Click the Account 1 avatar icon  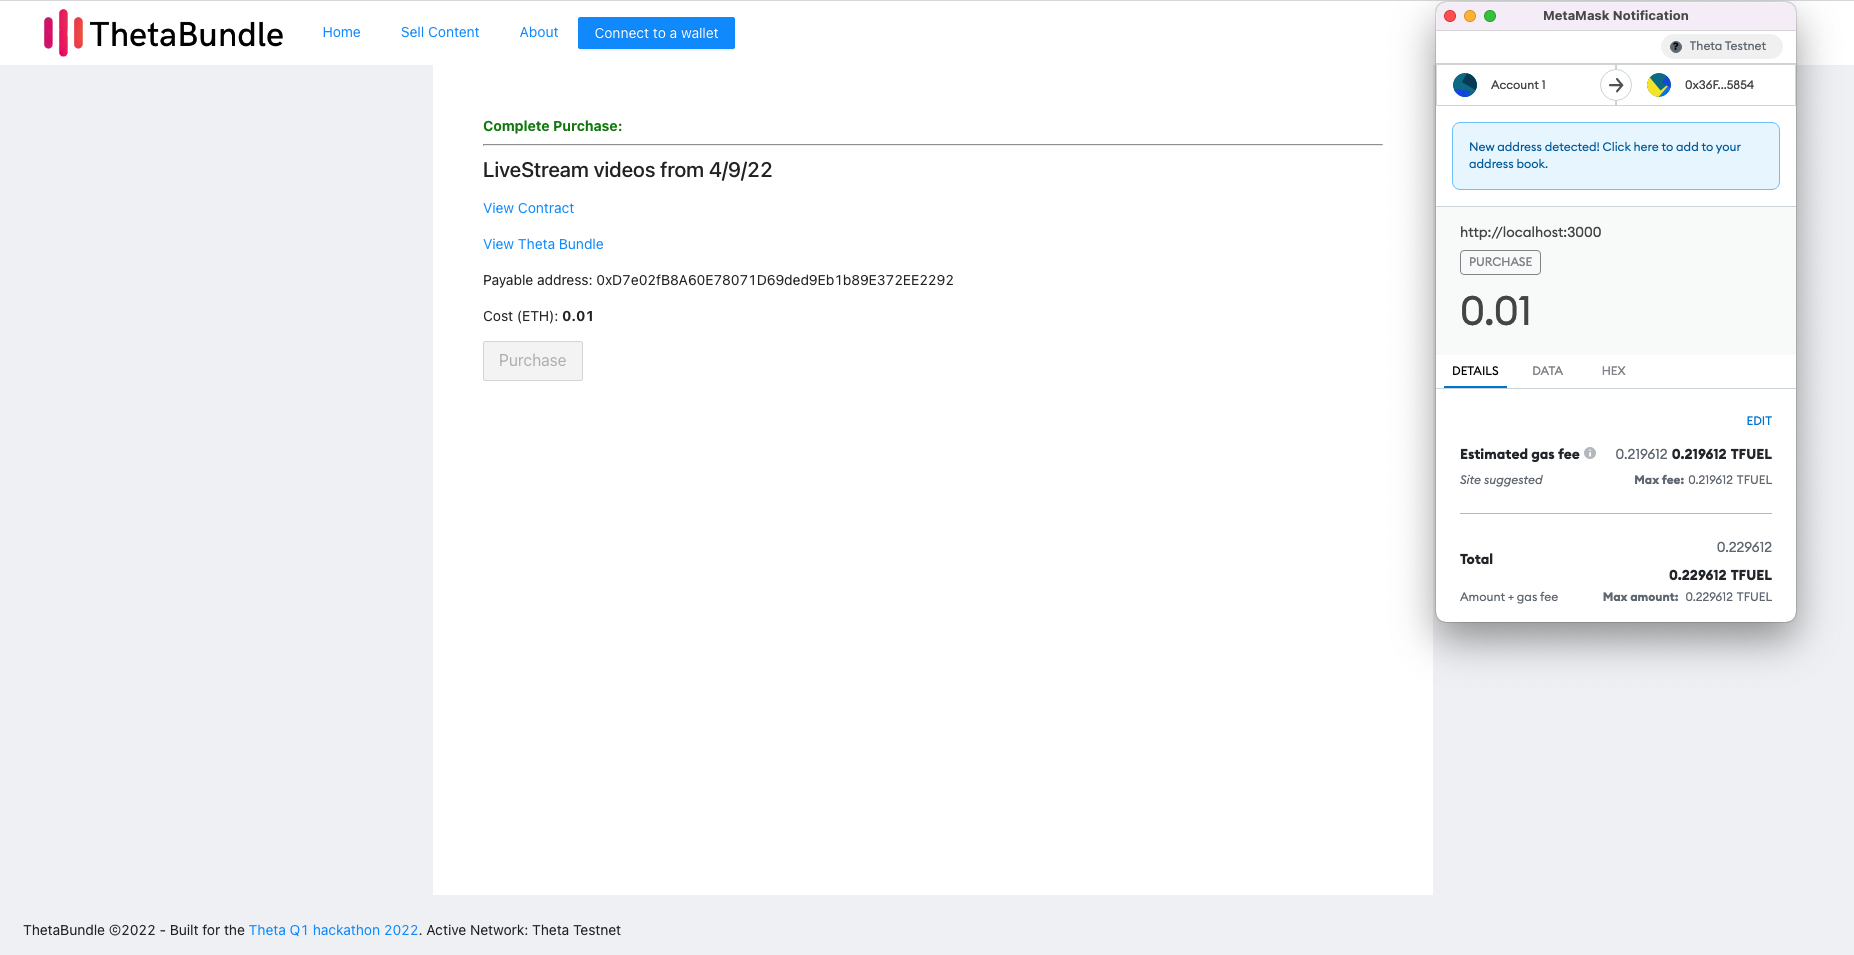click(x=1465, y=85)
